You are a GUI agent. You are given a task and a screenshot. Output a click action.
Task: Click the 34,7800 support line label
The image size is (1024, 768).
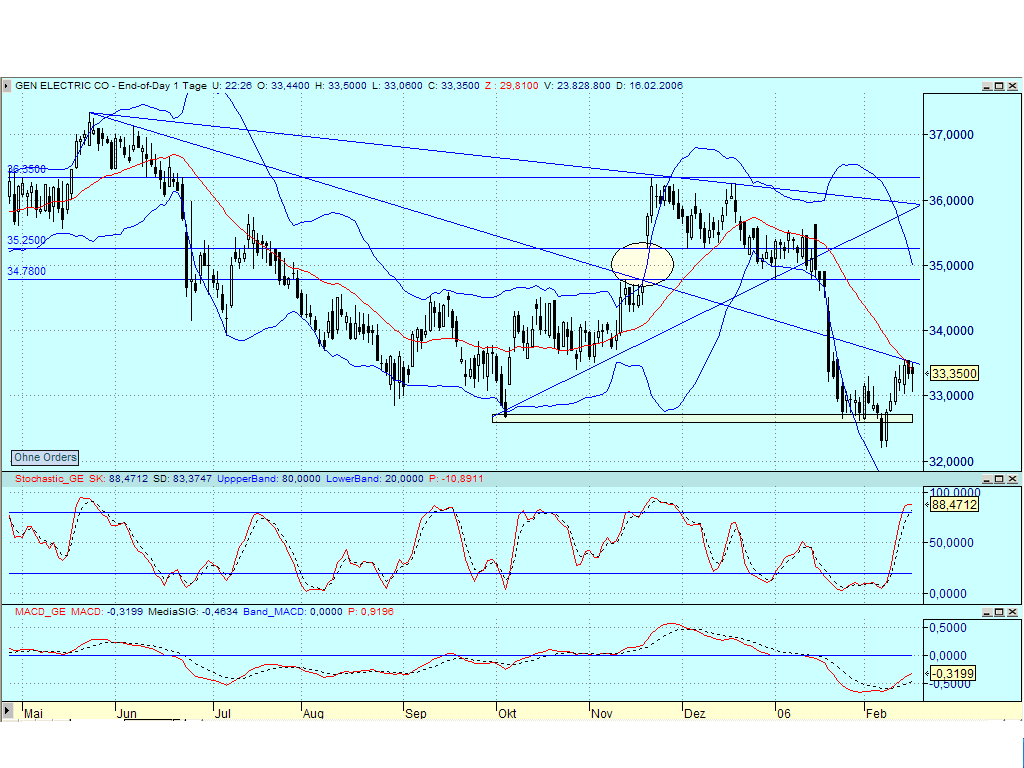point(25,271)
